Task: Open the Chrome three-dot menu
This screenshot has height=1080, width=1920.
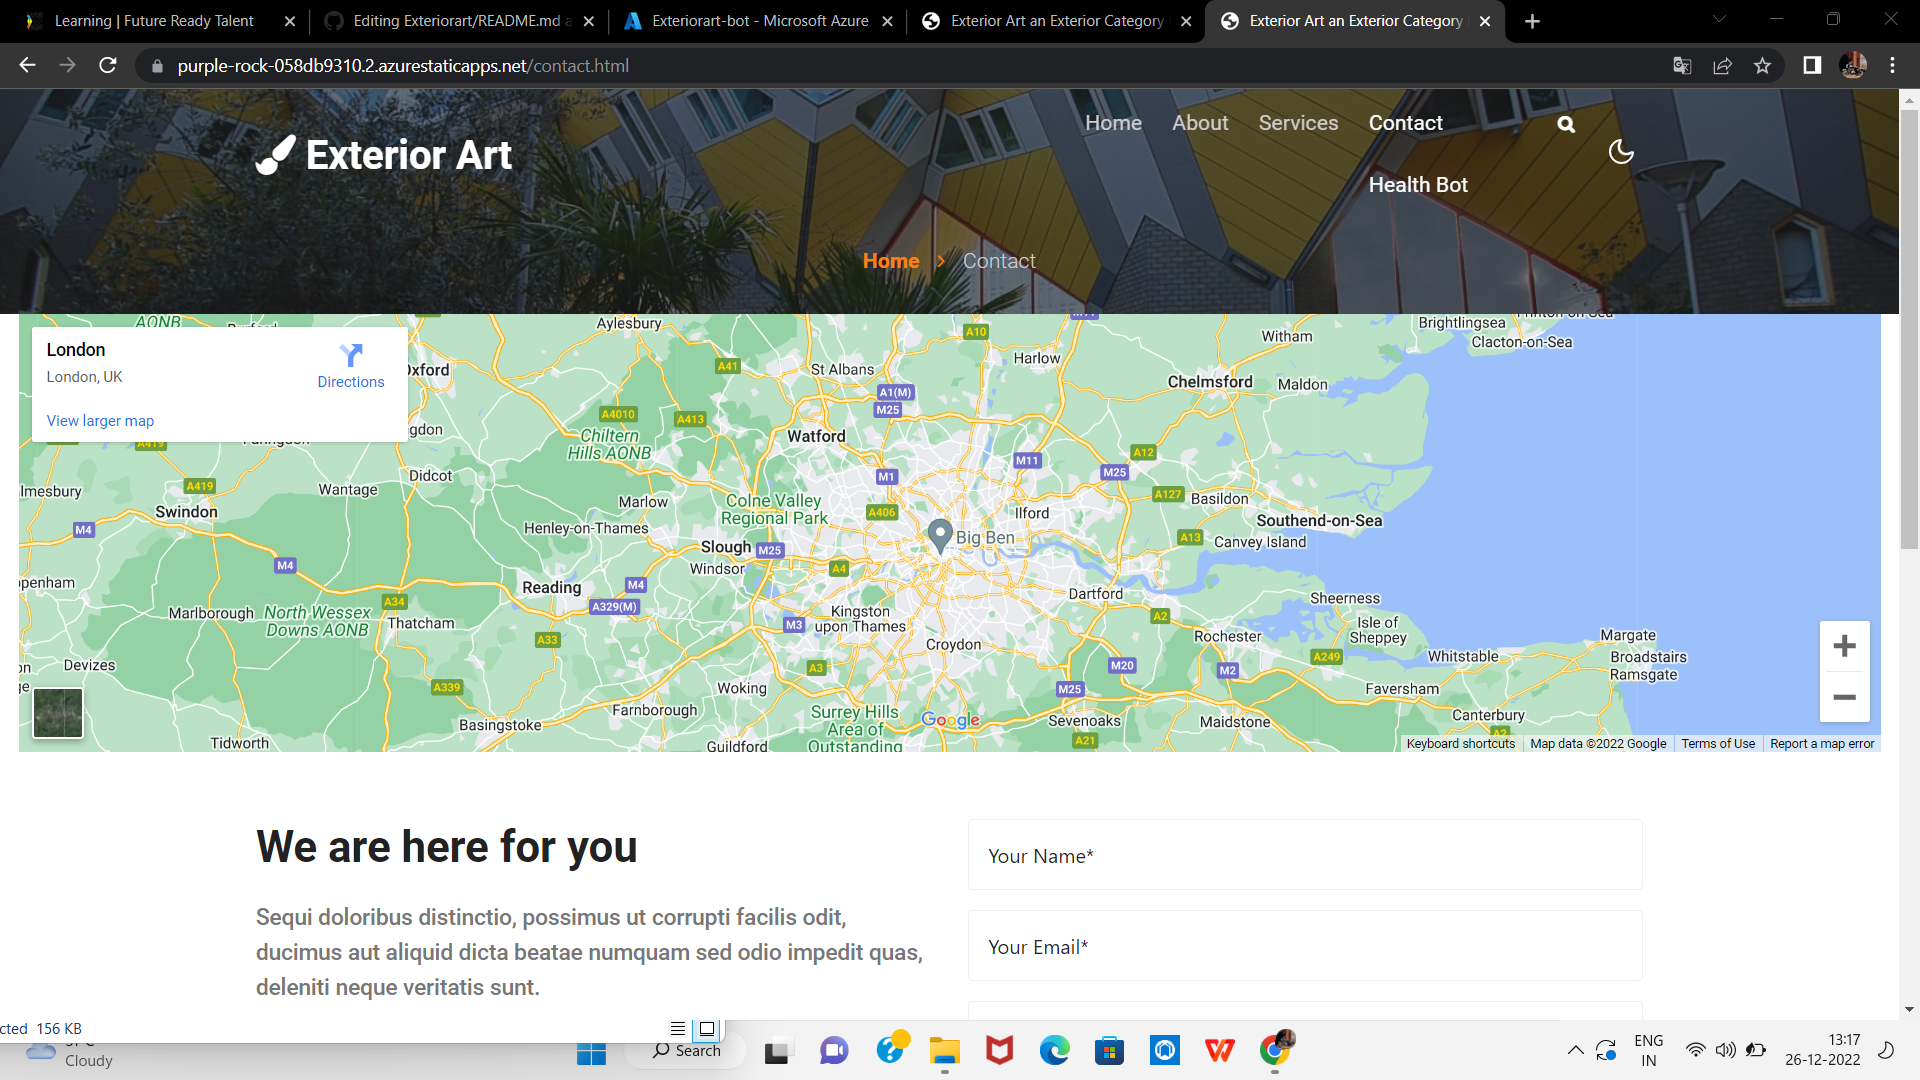Action: [1892, 66]
